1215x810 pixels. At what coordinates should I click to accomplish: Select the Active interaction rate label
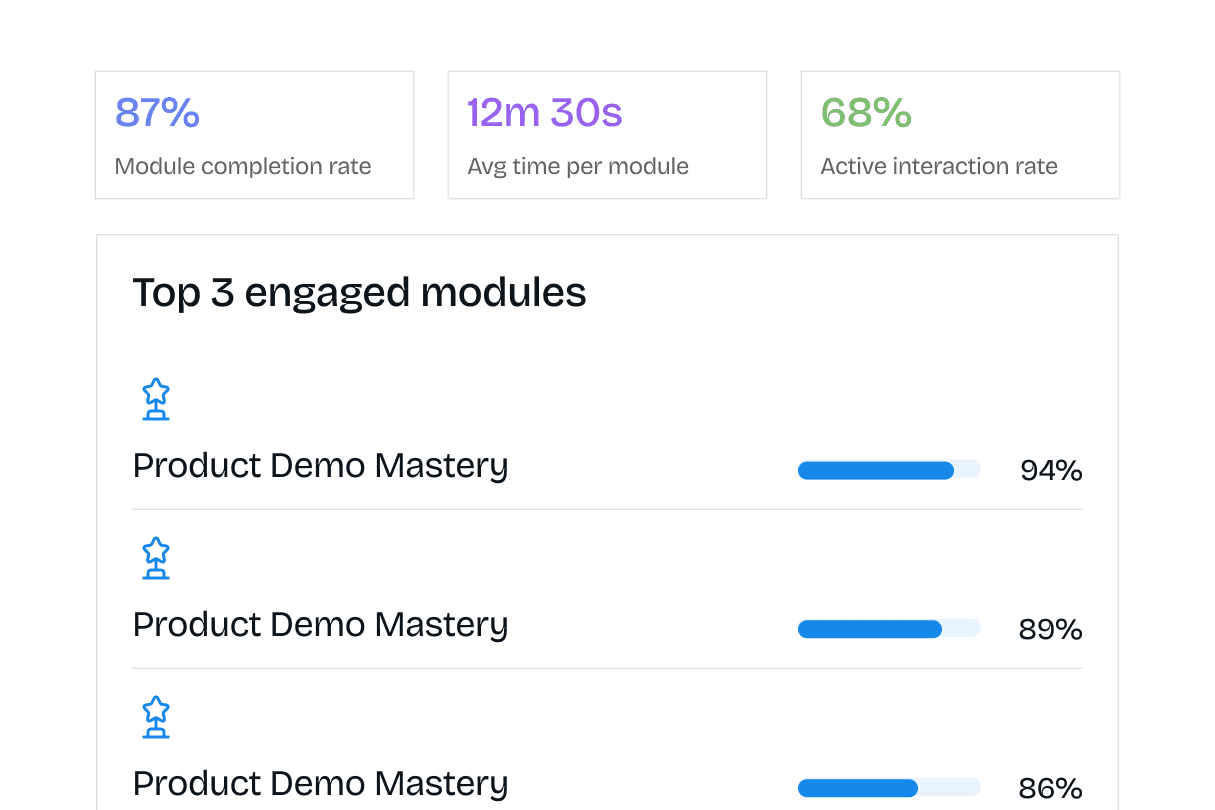pyautogui.click(x=939, y=166)
